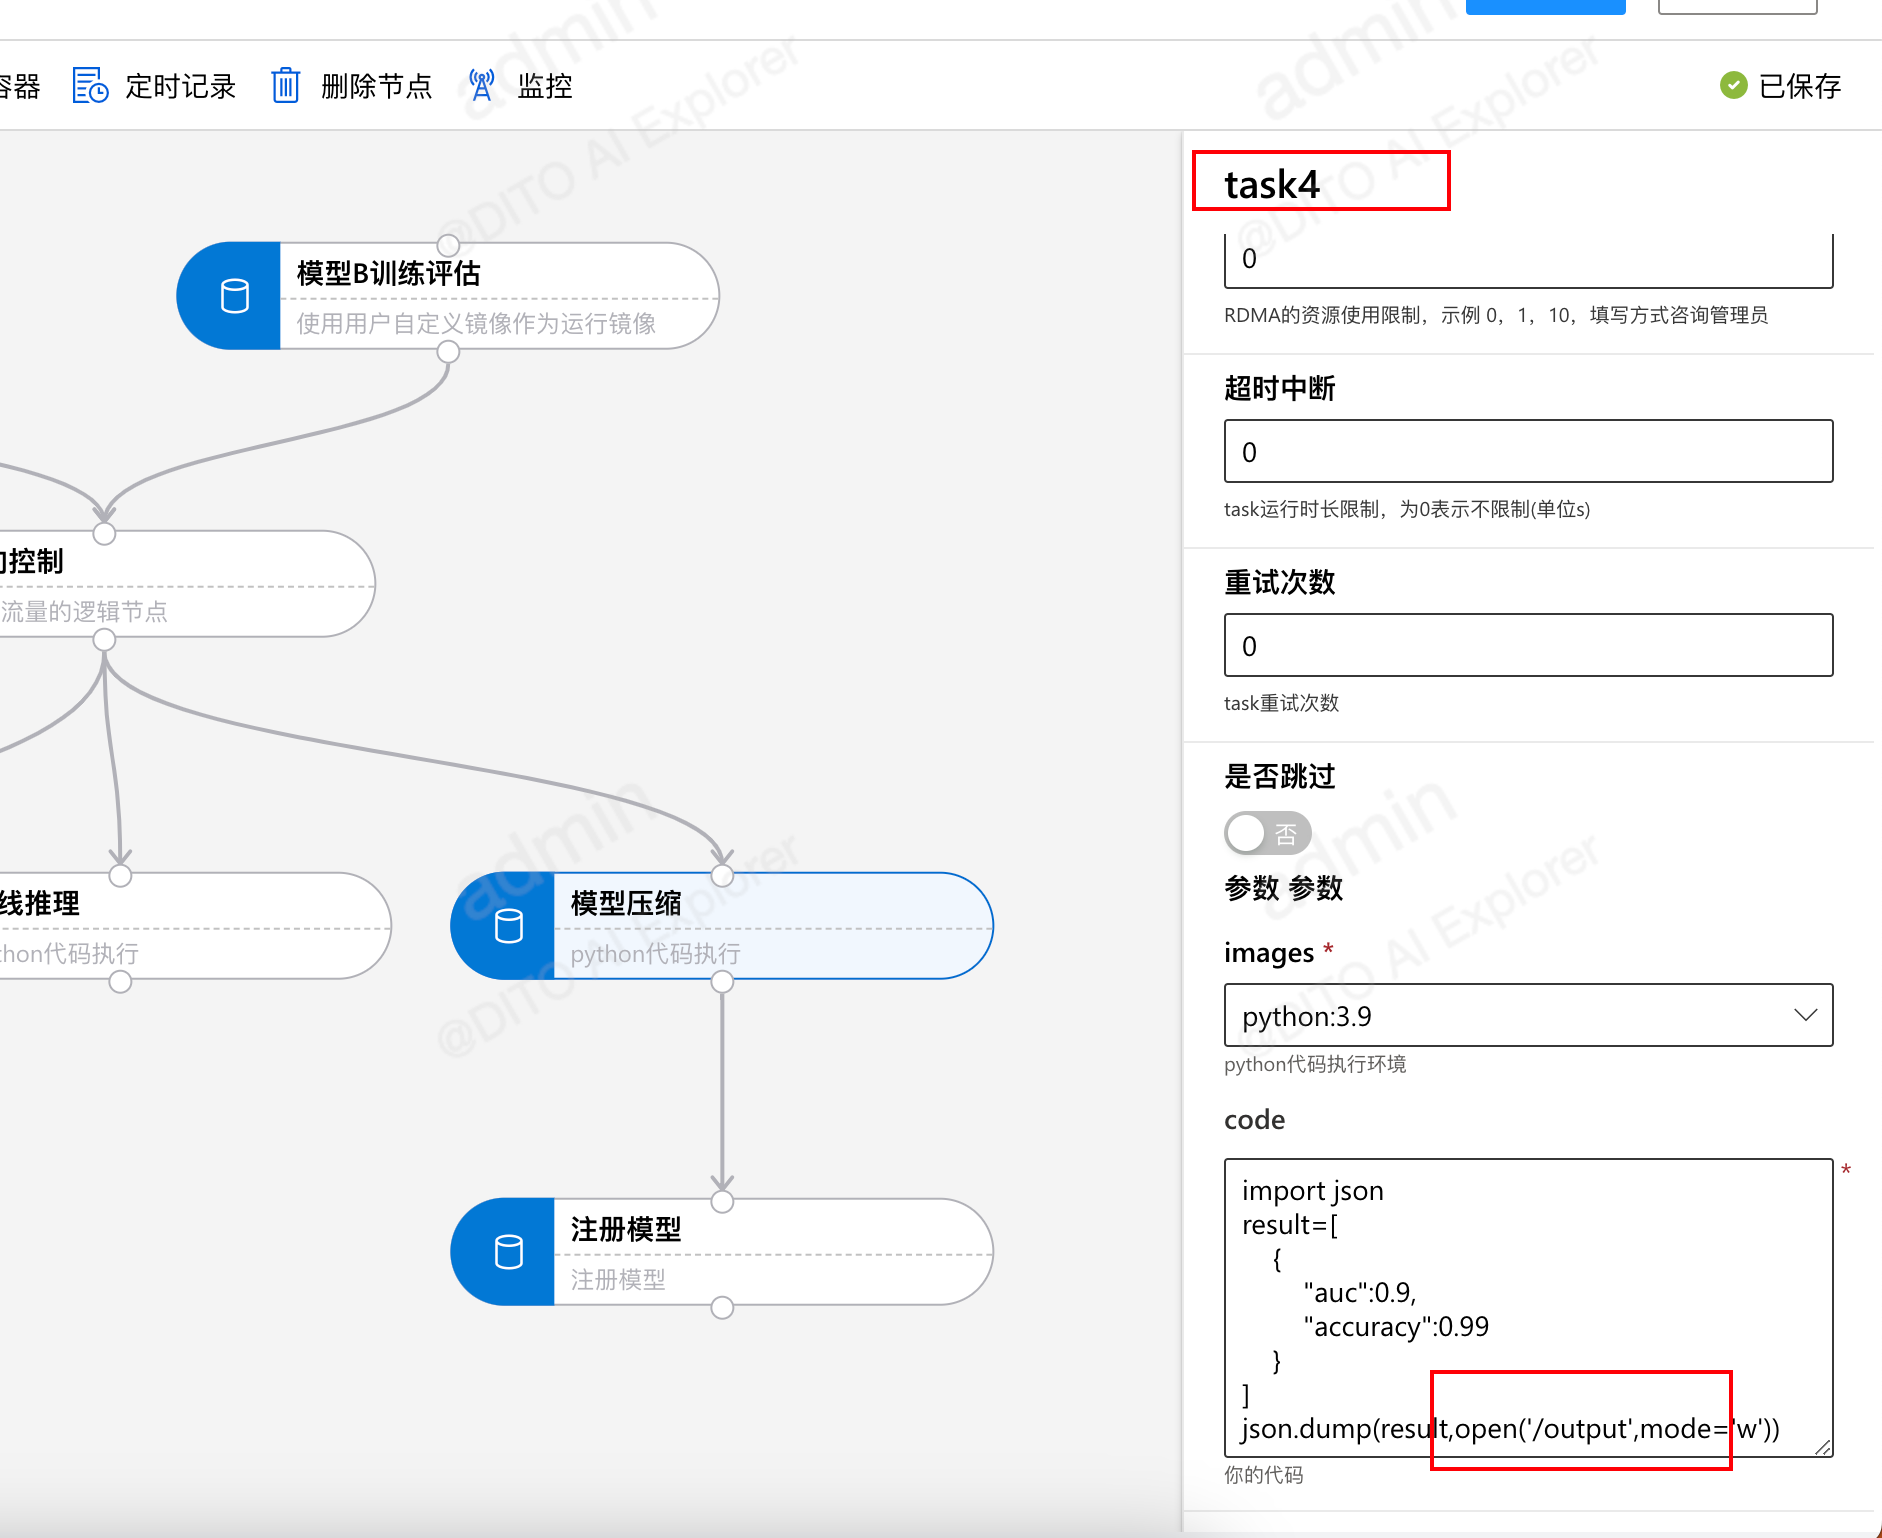Click the RDMA resource limit input field

pos(1528,260)
